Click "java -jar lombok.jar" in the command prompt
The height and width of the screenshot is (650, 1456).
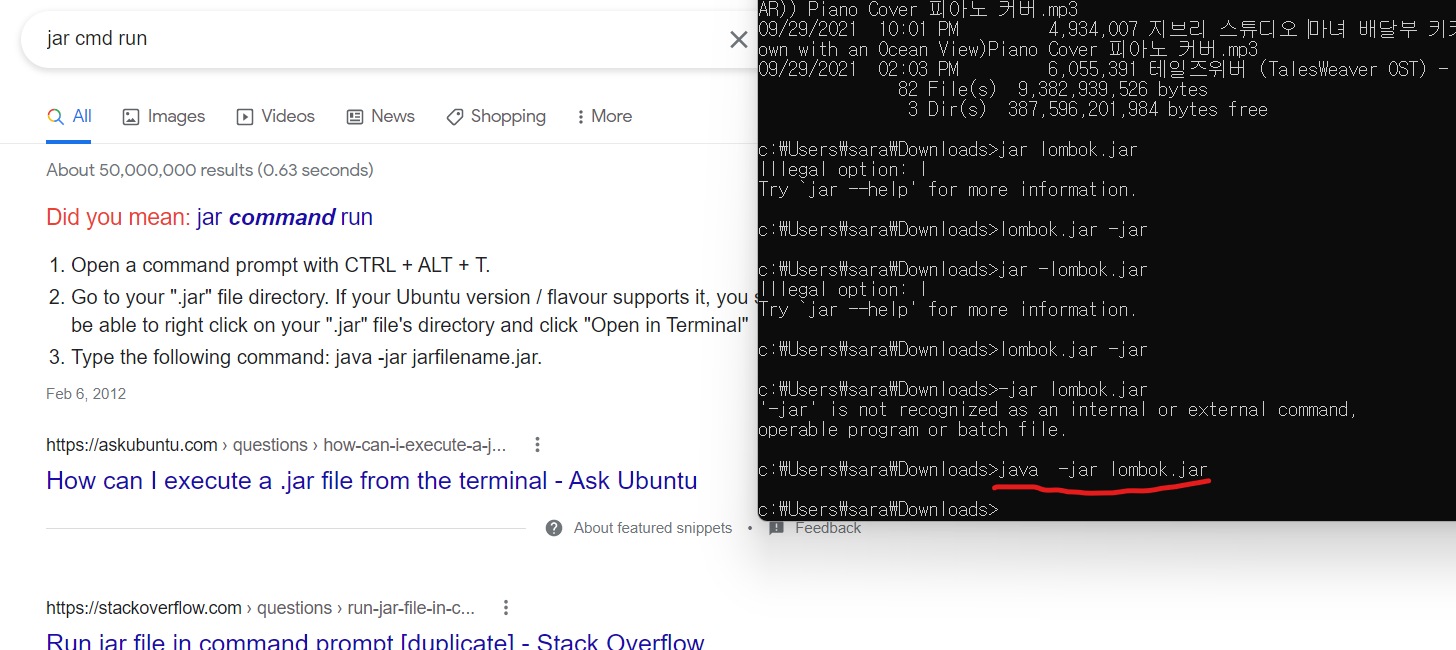1101,469
